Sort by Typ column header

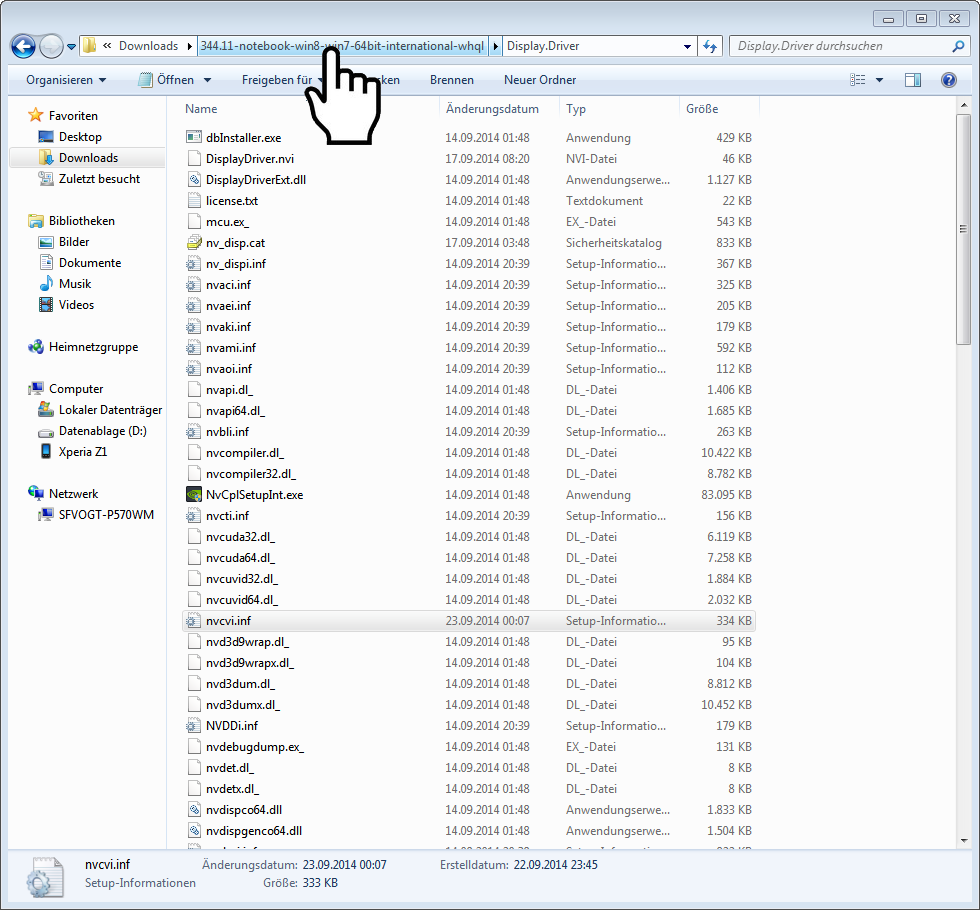click(576, 109)
